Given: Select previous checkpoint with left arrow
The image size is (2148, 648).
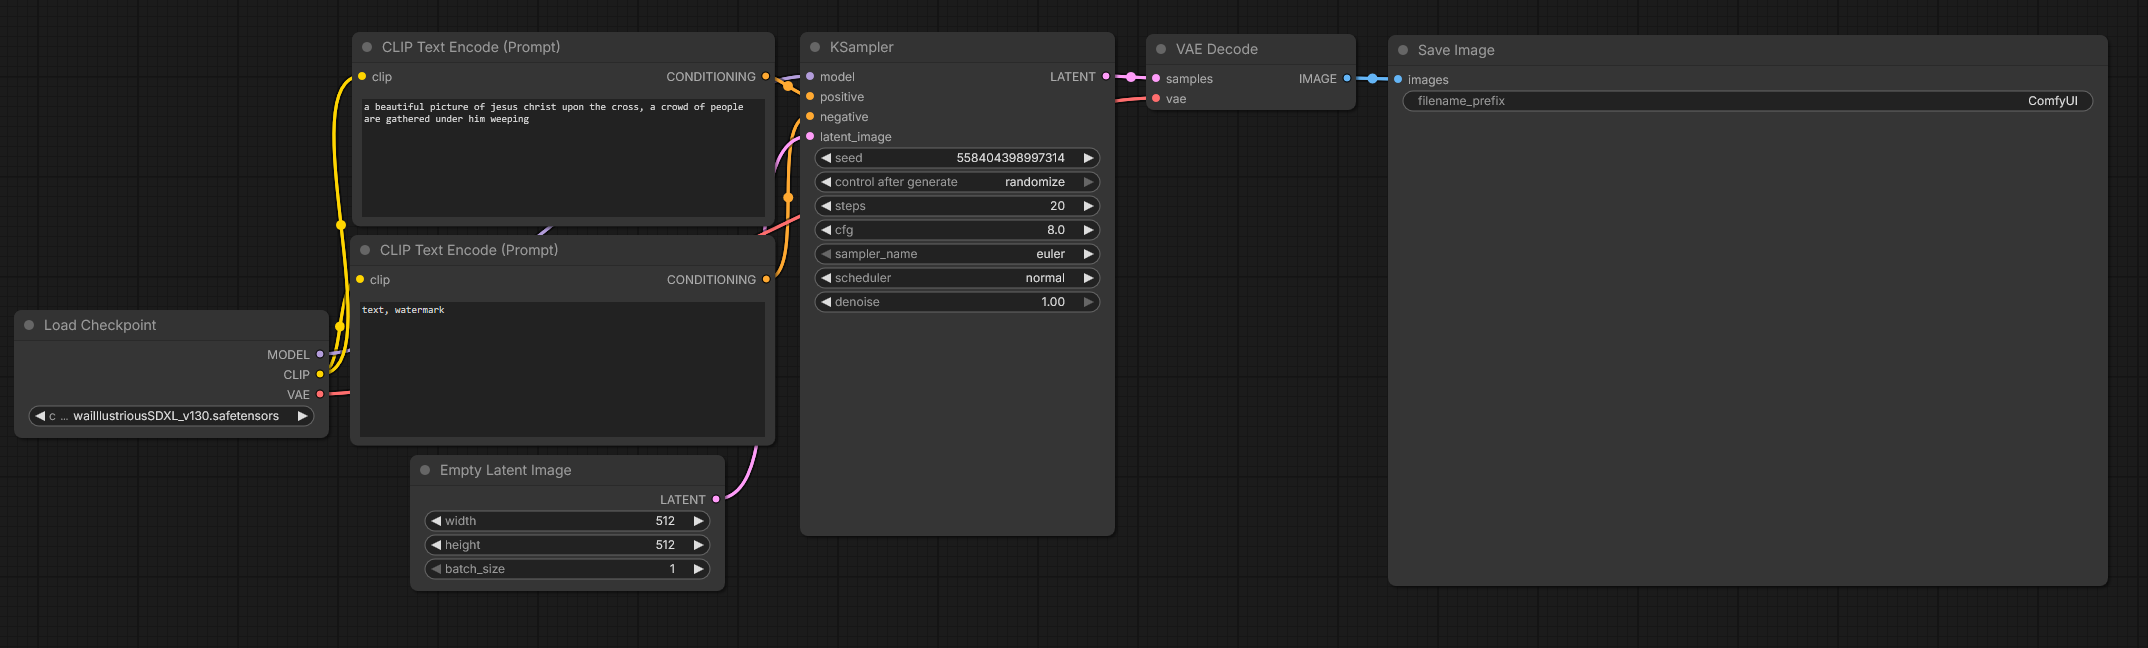Looking at the screenshot, I should pos(40,416).
